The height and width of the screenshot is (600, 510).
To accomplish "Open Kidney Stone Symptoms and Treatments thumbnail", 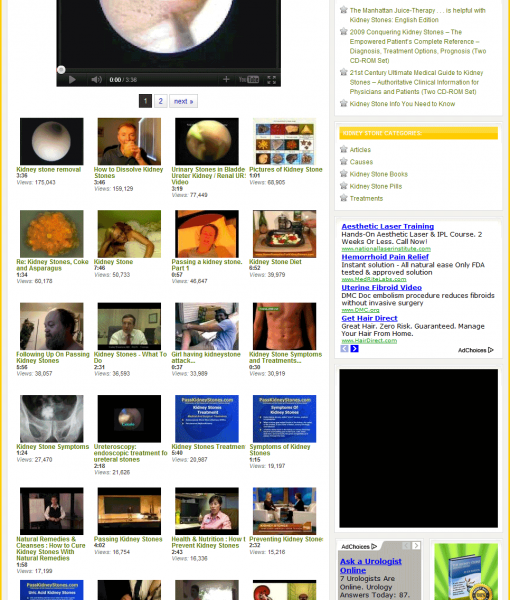I will point(284,326).
